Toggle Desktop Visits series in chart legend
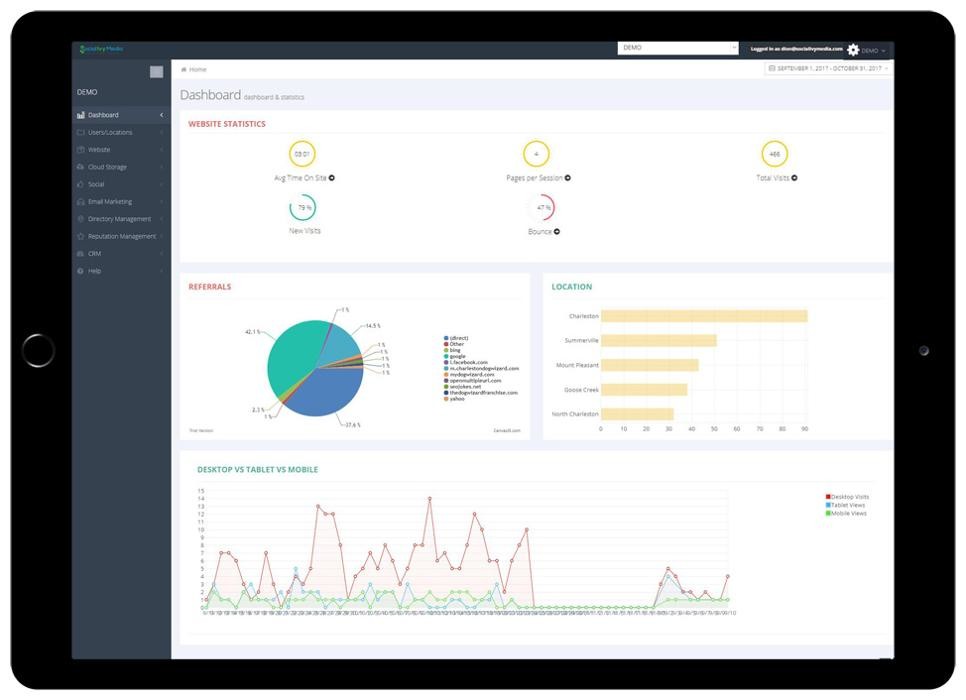The height and width of the screenshot is (700, 966). coord(849,497)
